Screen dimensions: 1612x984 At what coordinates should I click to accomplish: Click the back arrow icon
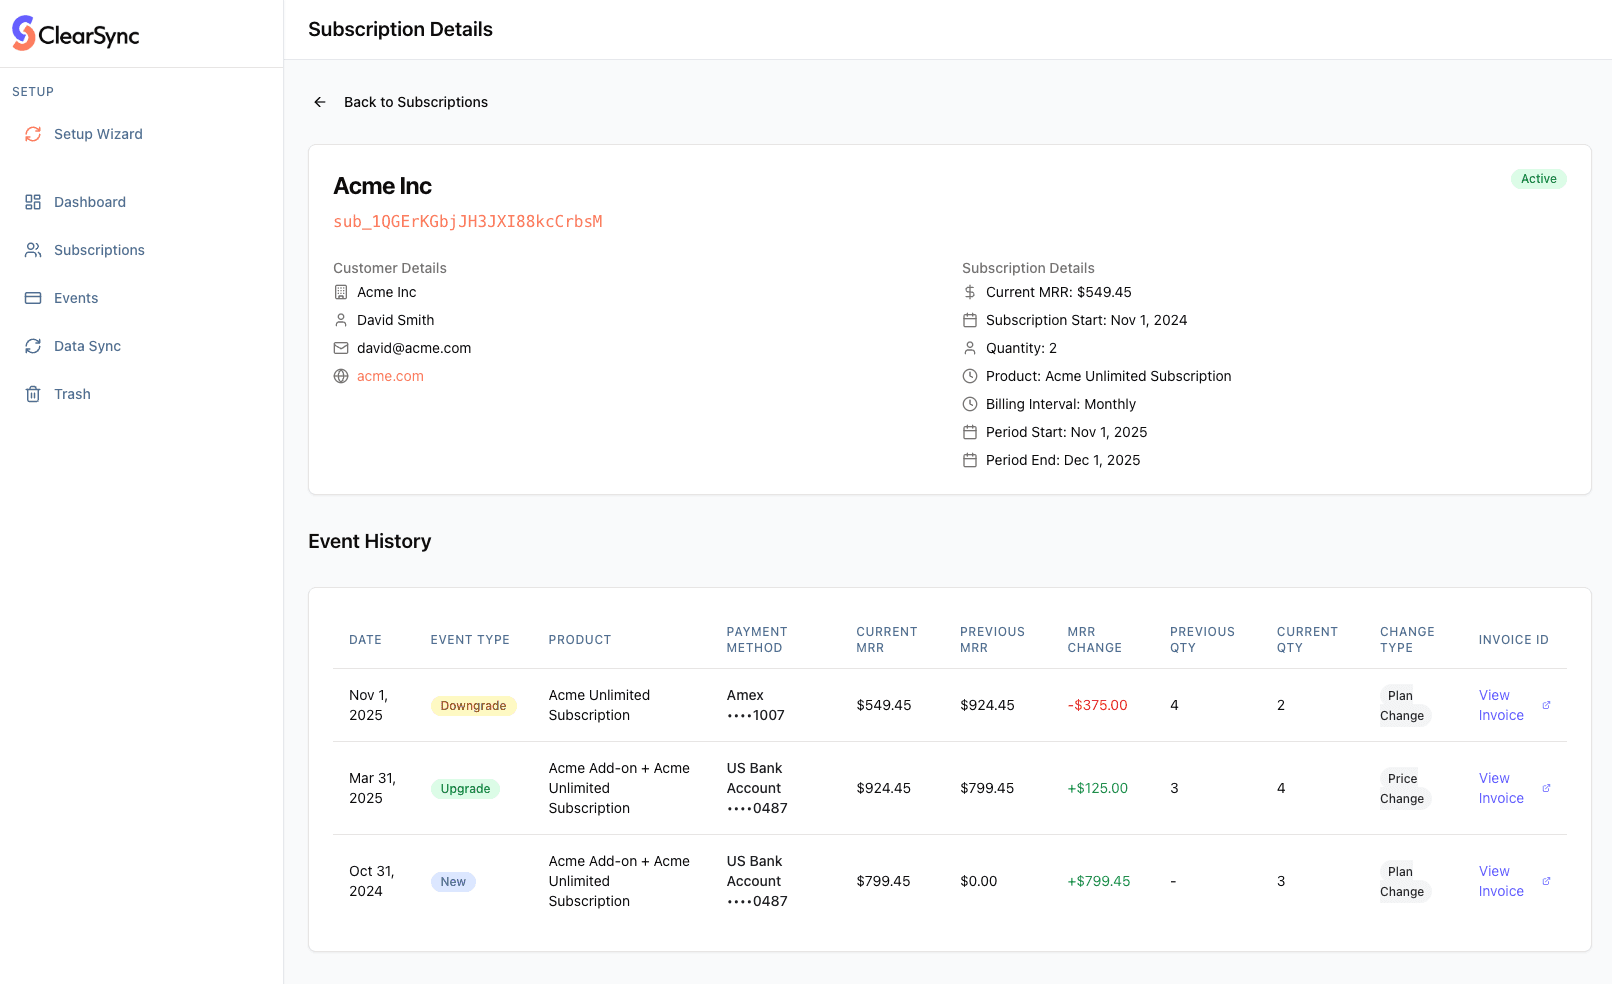320,102
